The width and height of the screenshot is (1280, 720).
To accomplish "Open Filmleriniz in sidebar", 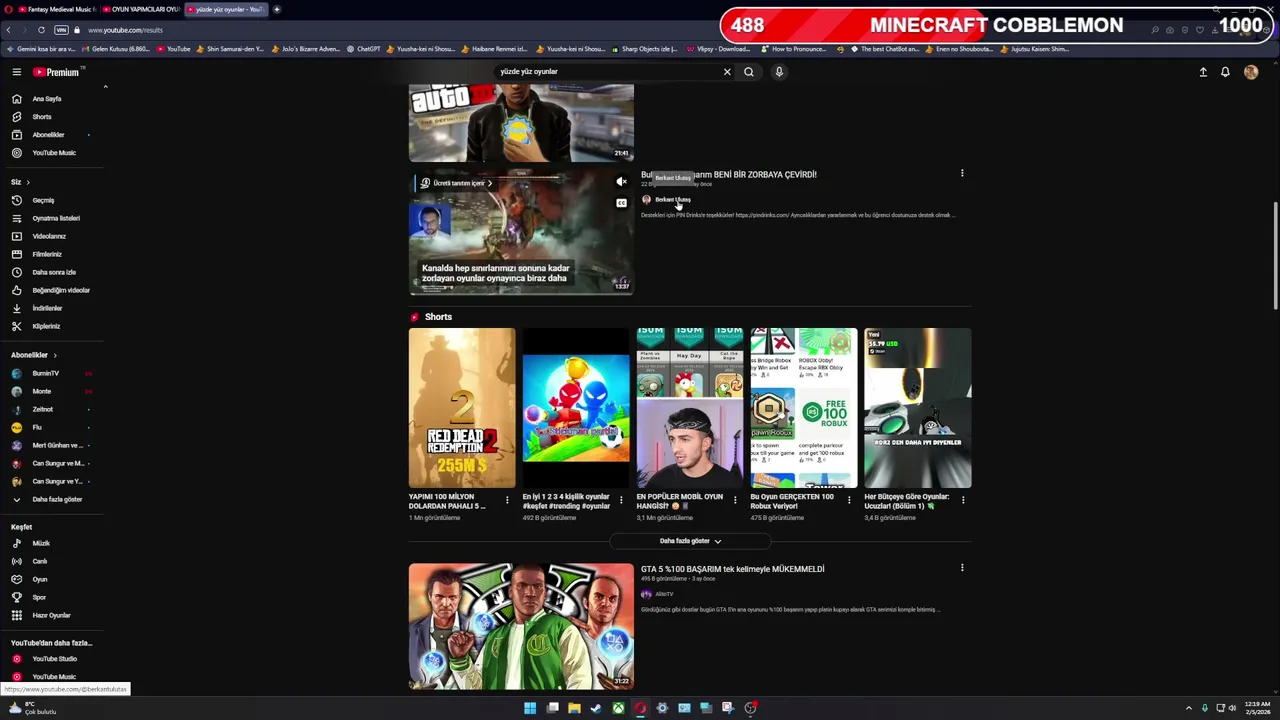I will [47, 254].
